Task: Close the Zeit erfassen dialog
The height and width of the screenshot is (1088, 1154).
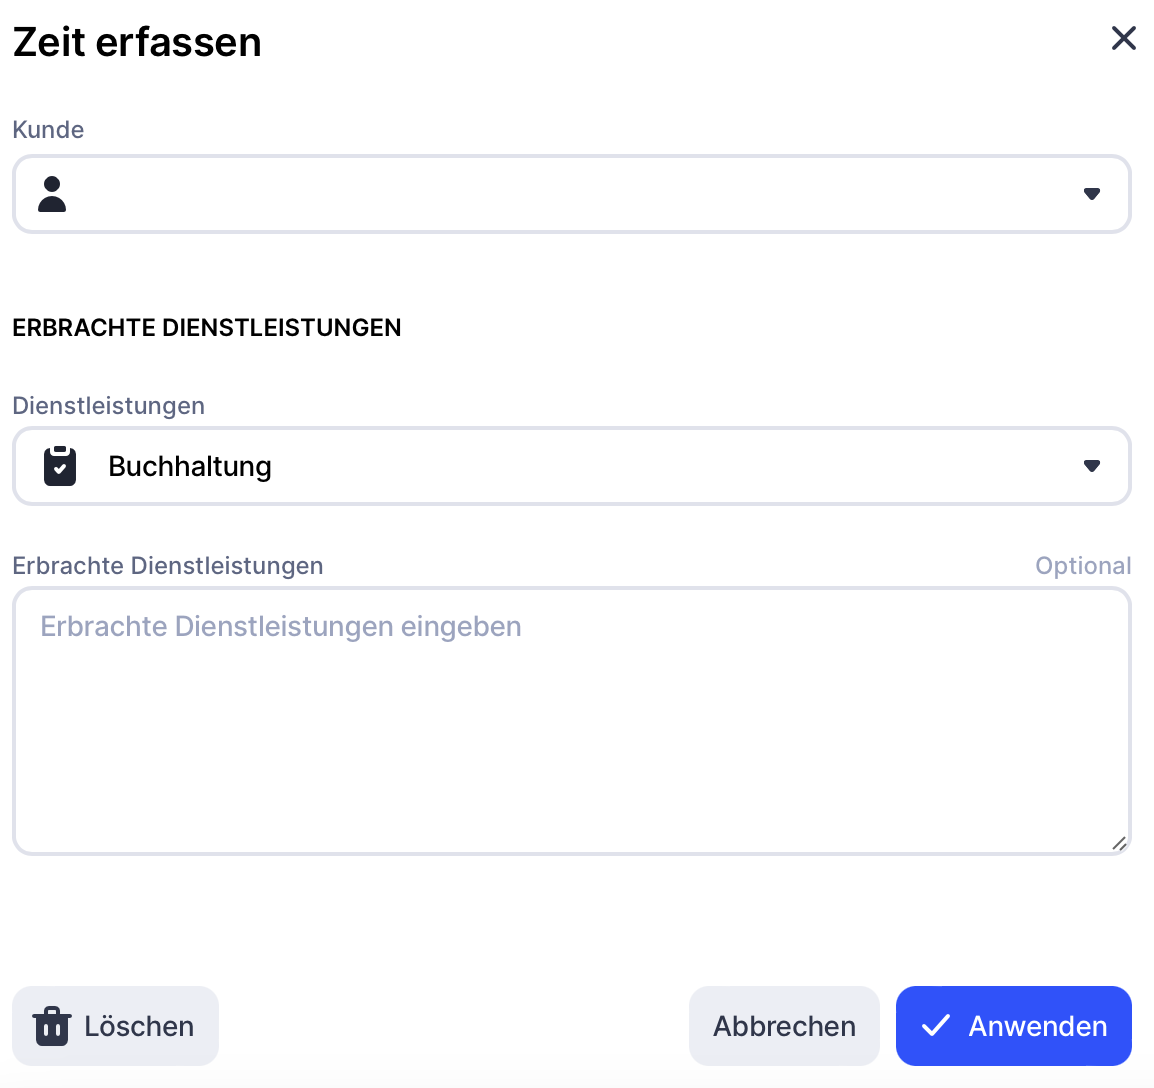Action: click(x=1124, y=38)
